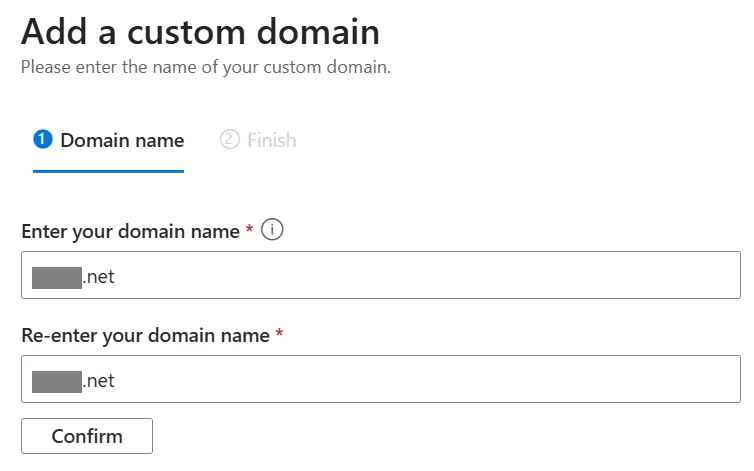
Task: Click the blue underline beneath Domain name tab
Action: tap(109, 171)
